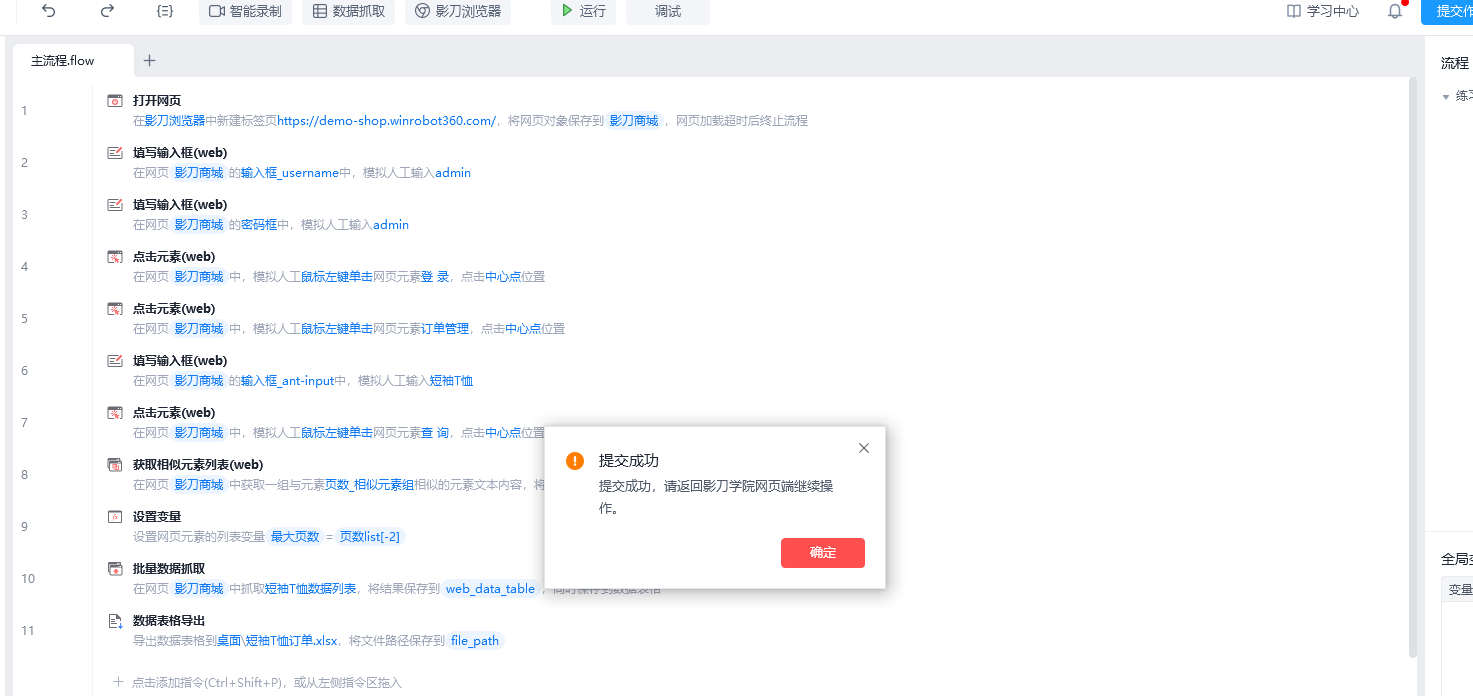Open notifications bell
The image size is (1473, 696).
pyautogui.click(x=1395, y=11)
